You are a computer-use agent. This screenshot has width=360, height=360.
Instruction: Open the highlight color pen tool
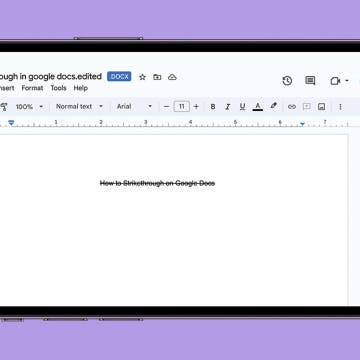(273, 106)
